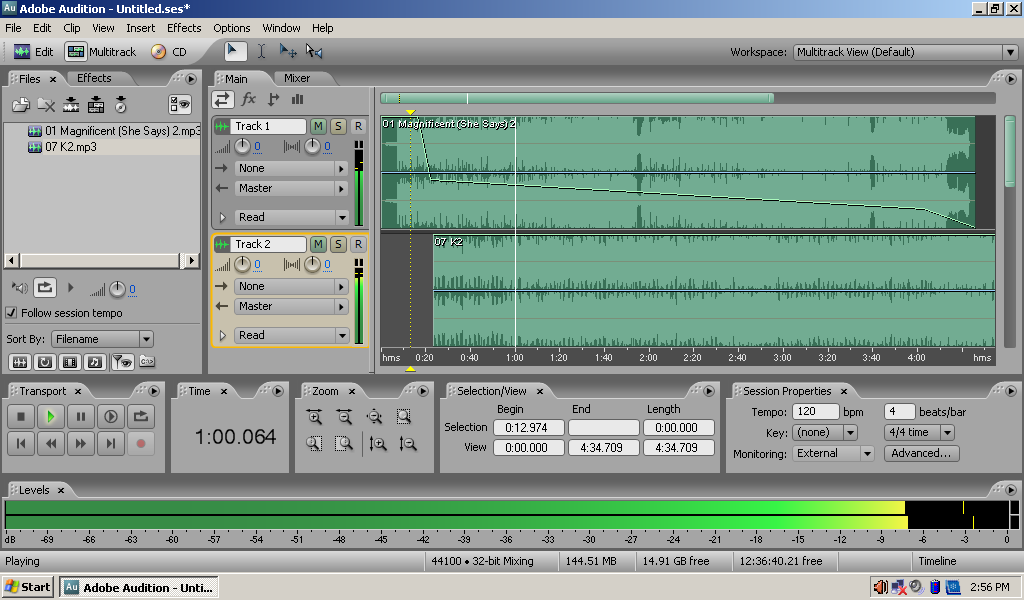Solo Track 2 with S button
The width and height of the screenshot is (1024, 600).
tap(338, 244)
